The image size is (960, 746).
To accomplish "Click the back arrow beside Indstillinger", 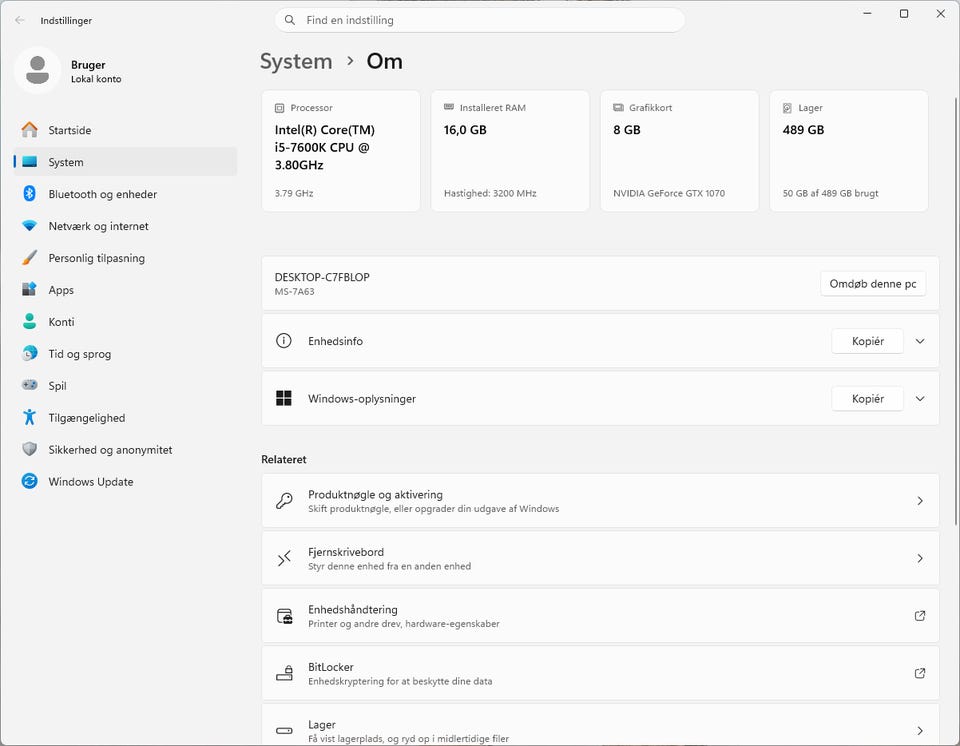I will 20,20.
